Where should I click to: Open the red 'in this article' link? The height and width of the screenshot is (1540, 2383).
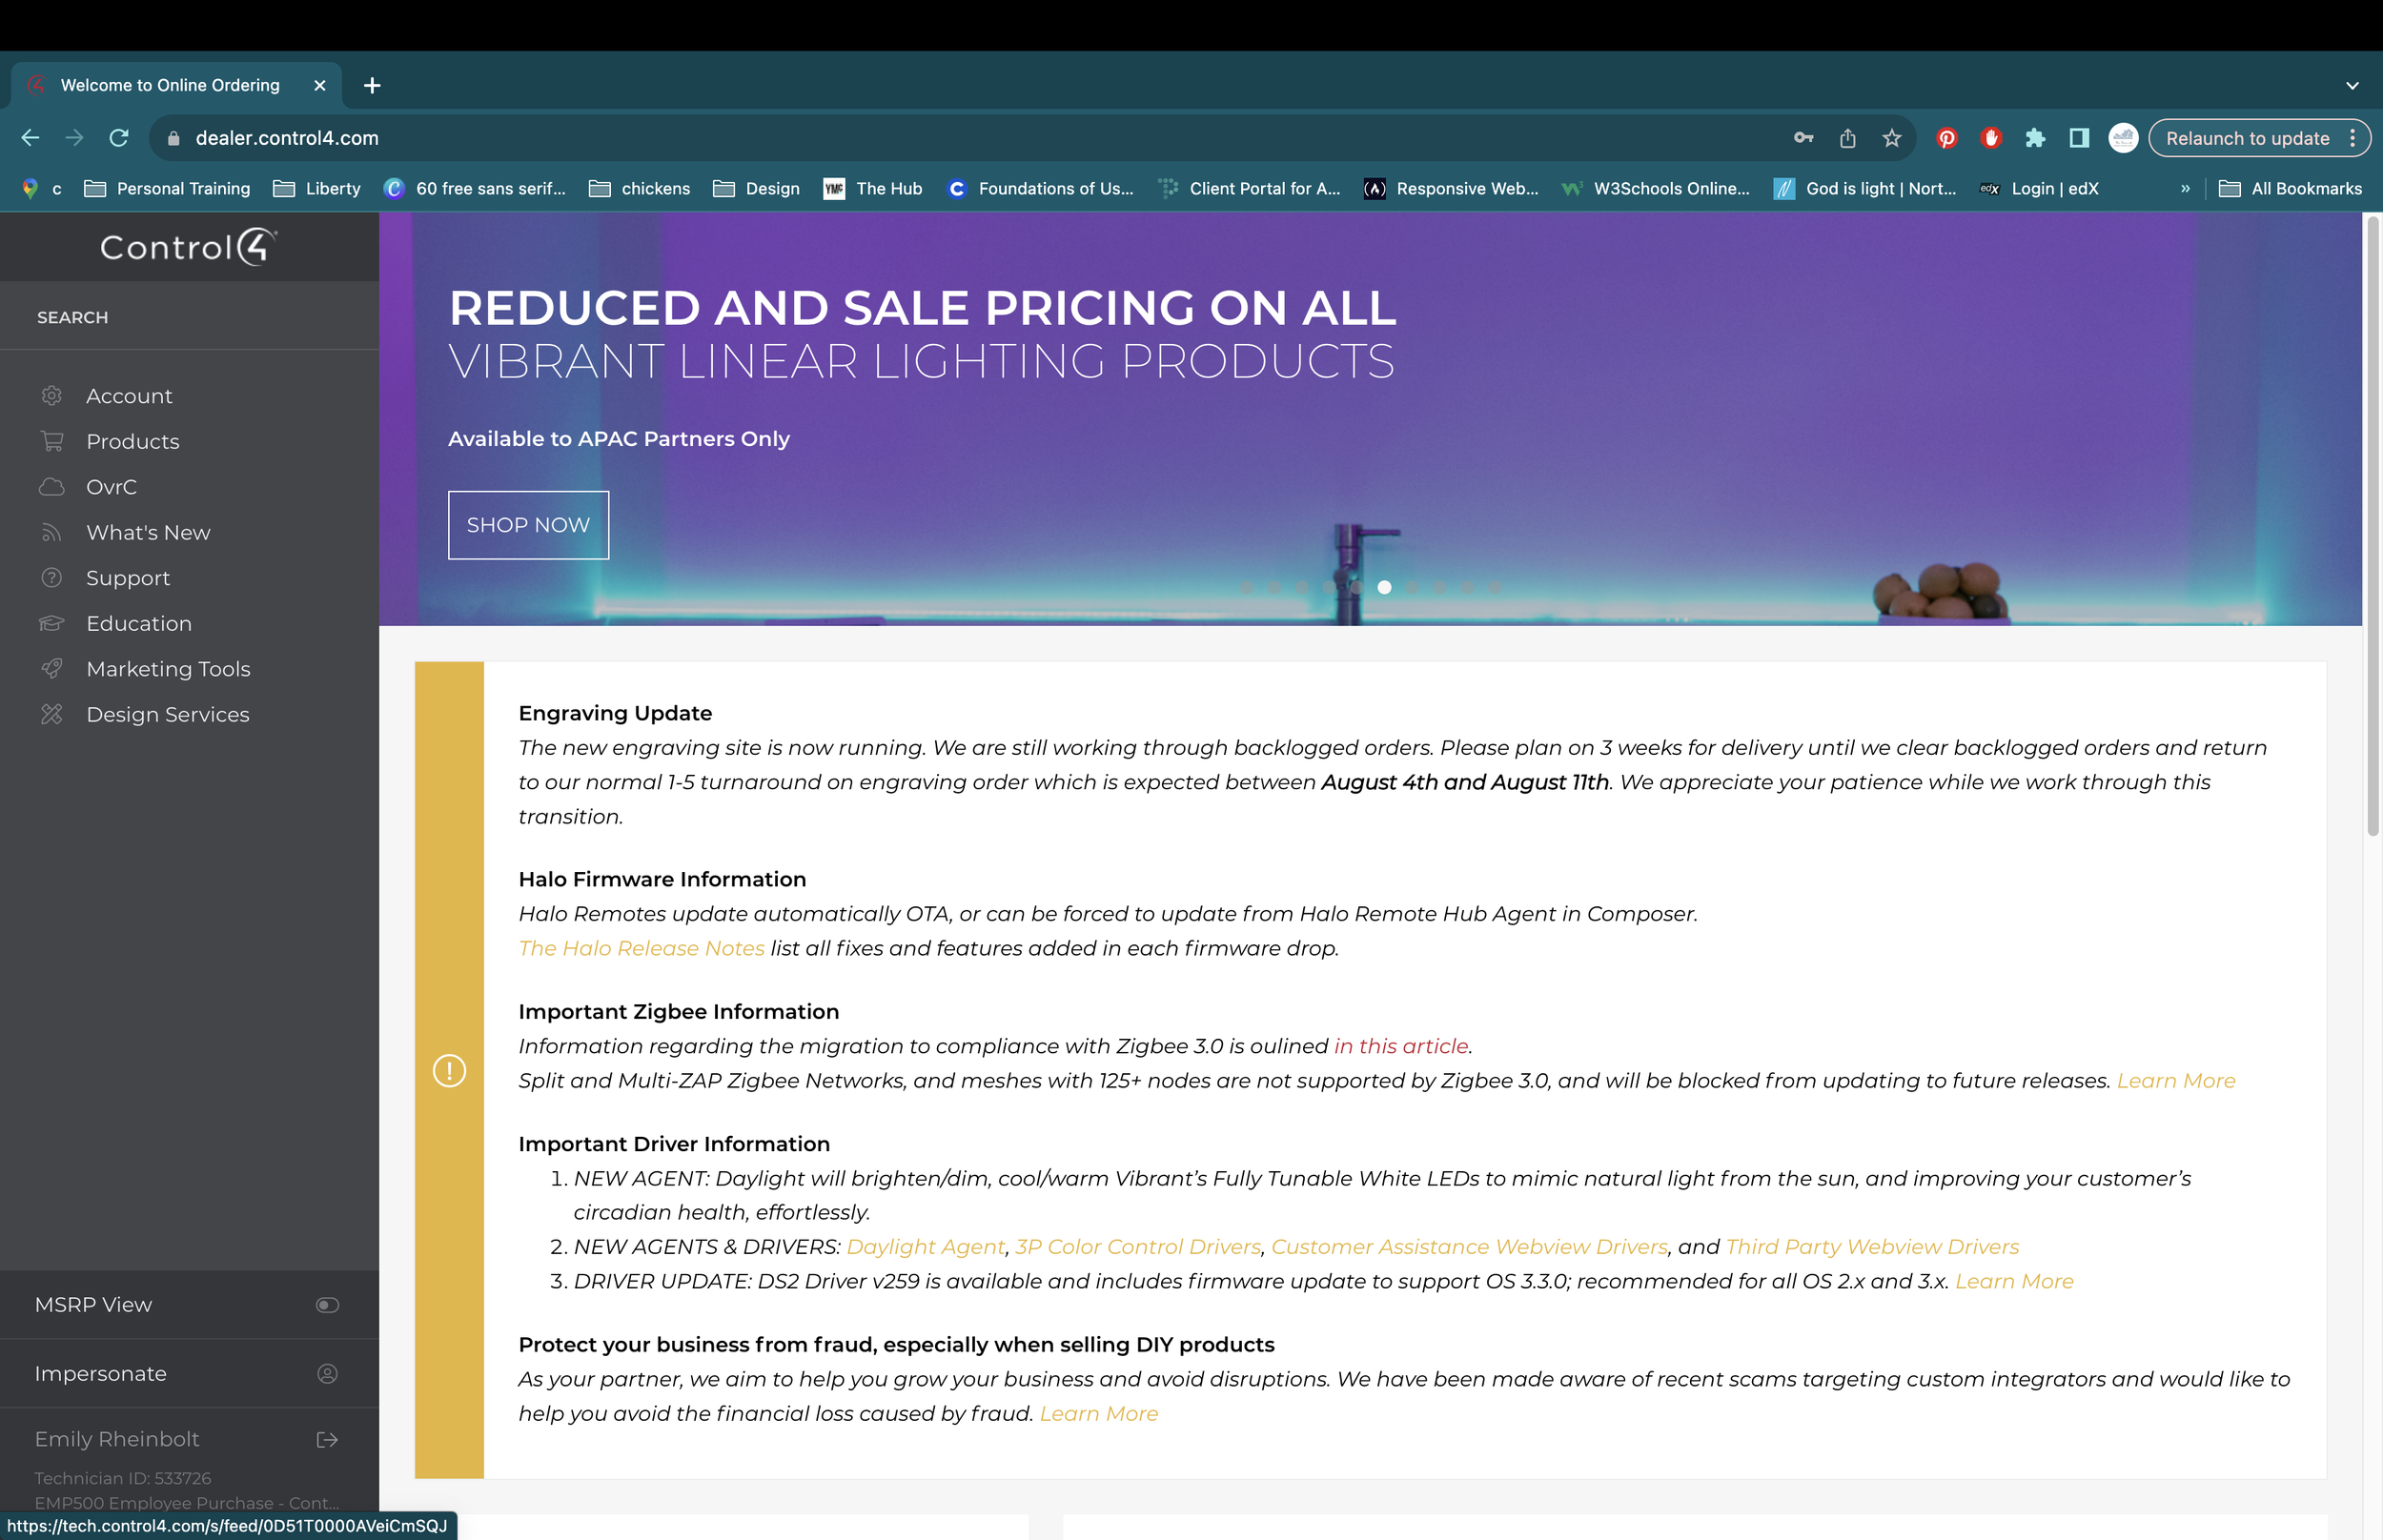point(1401,1046)
